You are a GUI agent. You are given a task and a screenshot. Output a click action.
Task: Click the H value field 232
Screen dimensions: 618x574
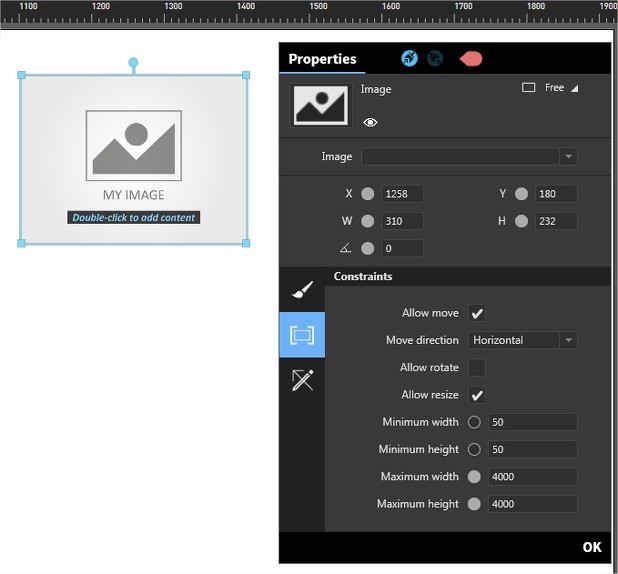click(556, 221)
